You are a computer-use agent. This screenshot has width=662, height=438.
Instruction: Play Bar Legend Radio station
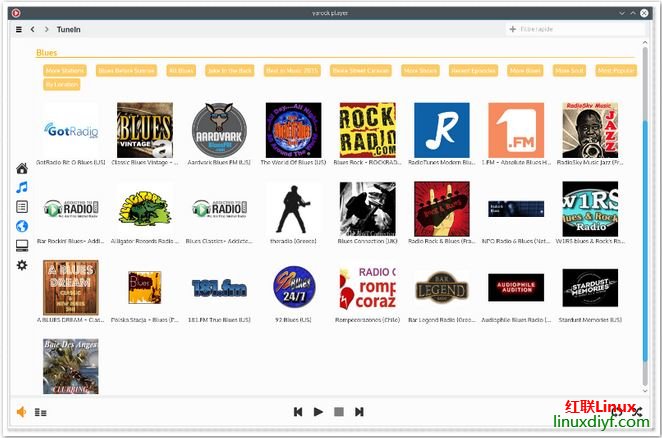[442, 288]
